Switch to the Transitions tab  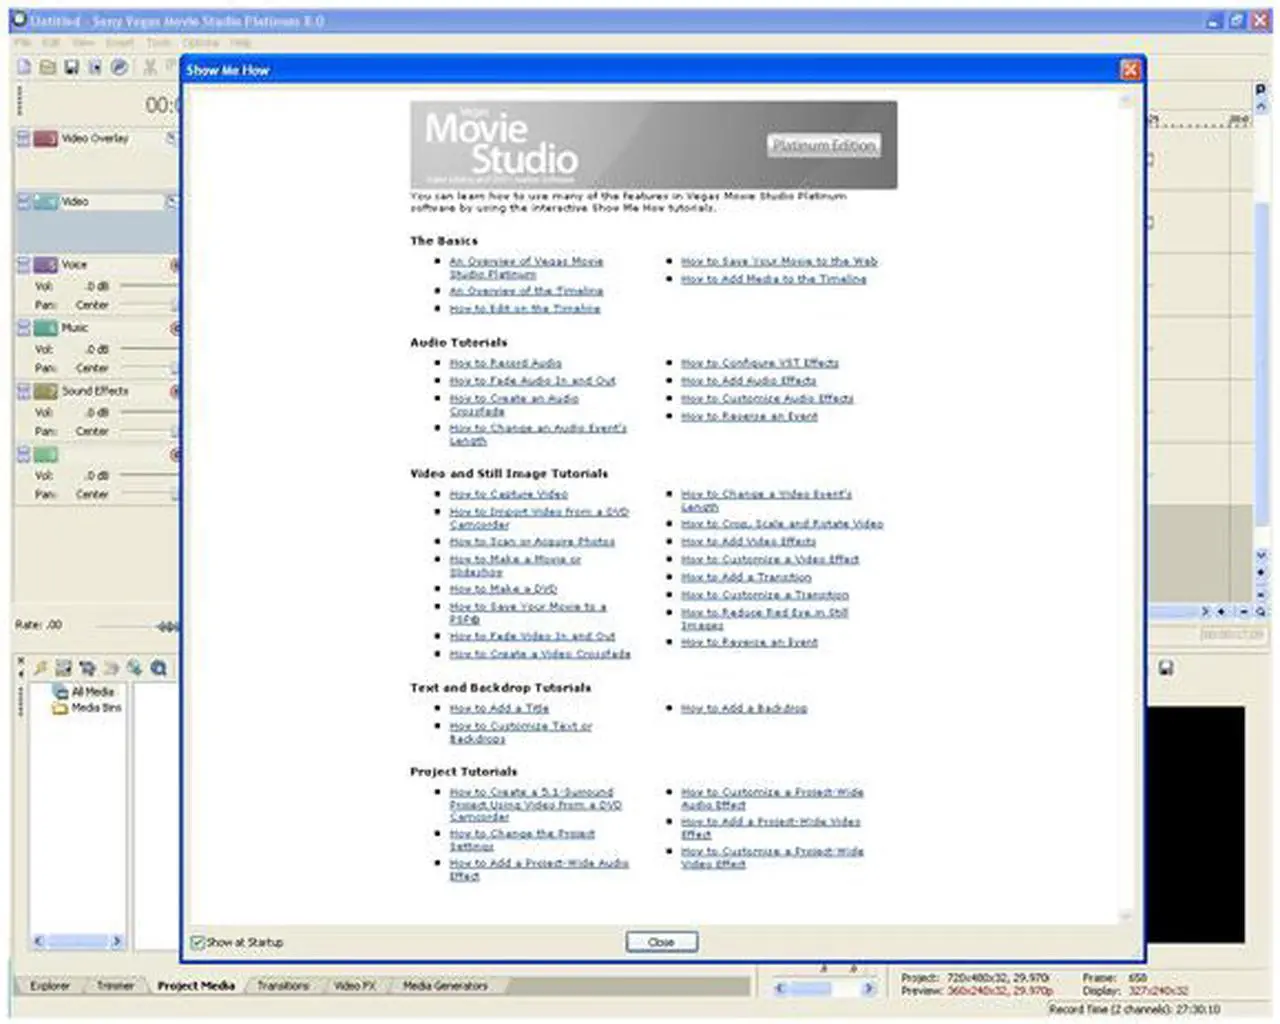coord(283,986)
